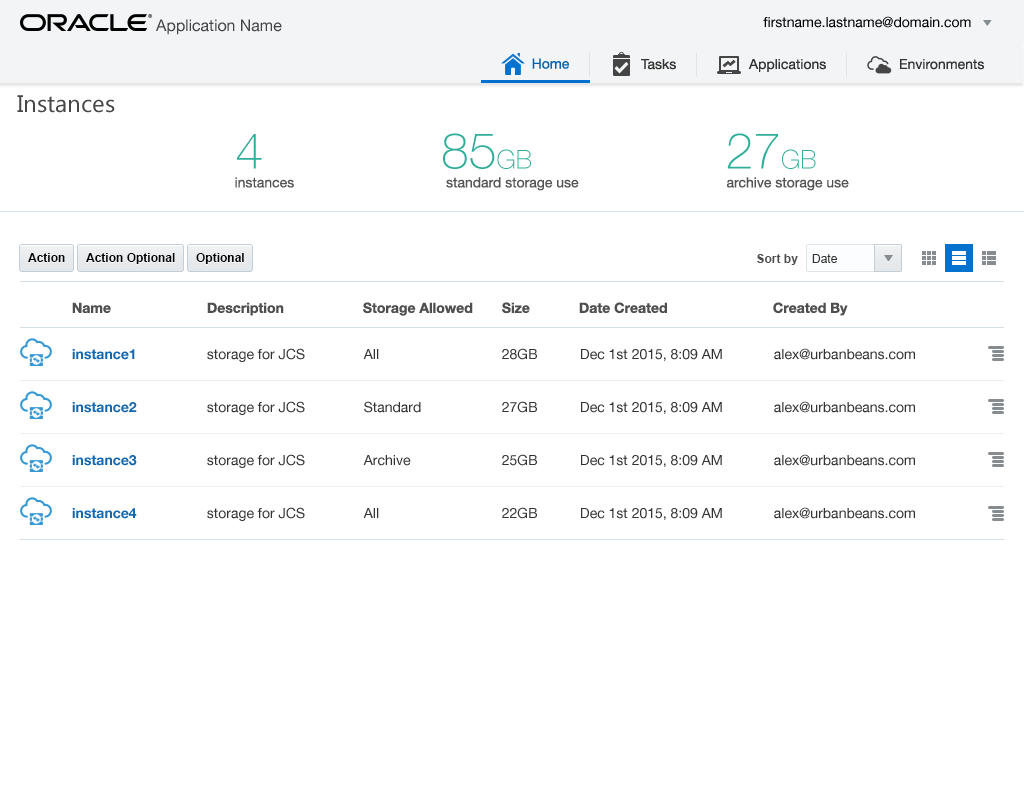Viewport: 1024px width, 800px height.
Task: Open the row actions menu for instance1
Action: coord(995,354)
